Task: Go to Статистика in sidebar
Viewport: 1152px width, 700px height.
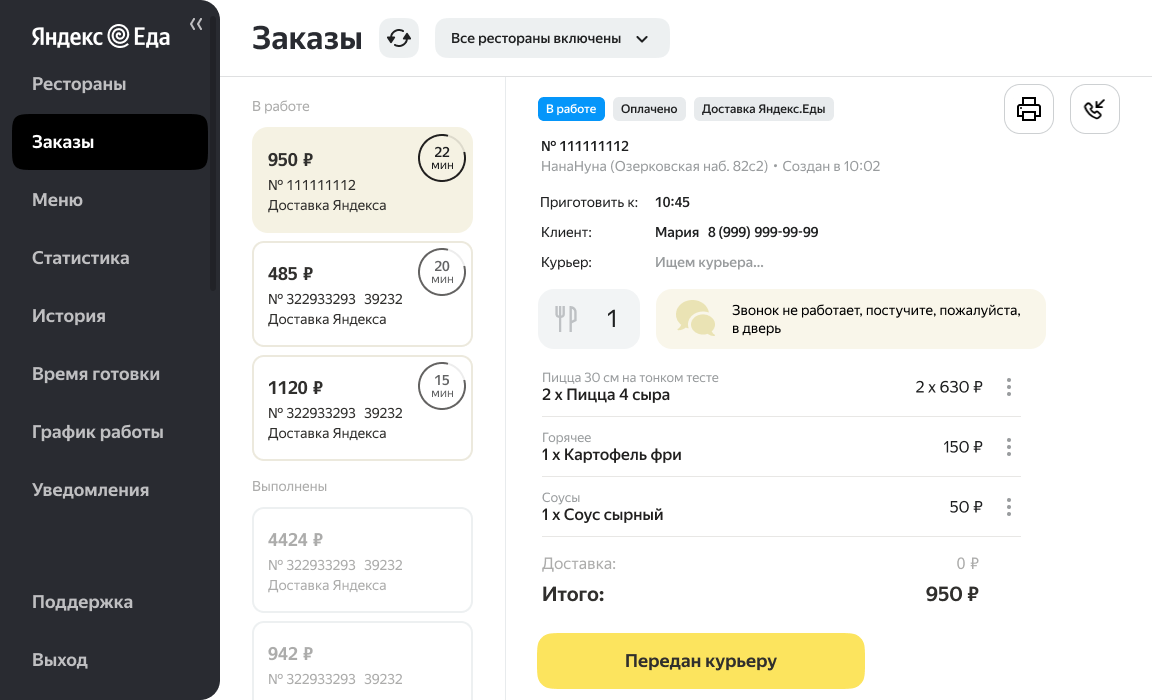Action: (x=81, y=258)
